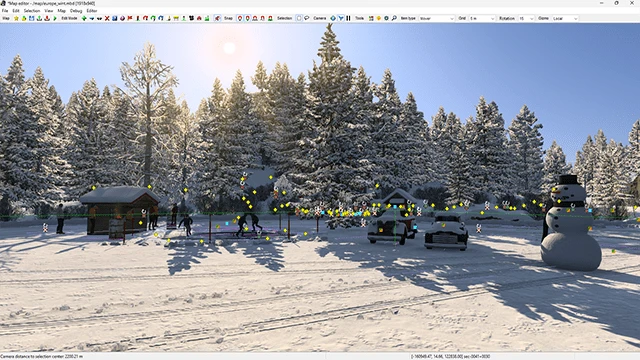Open the View menu

pyautogui.click(x=49, y=11)
